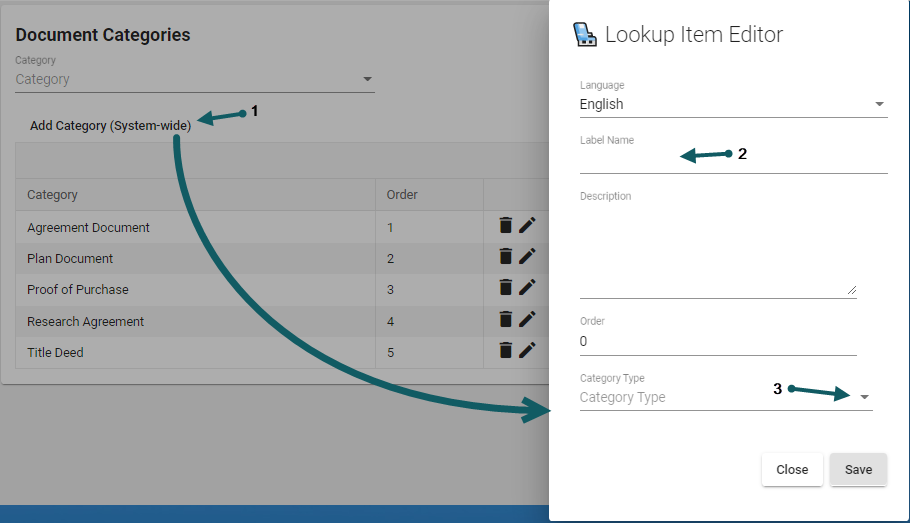Delete the Agreement Document category
Screen dimensions: 910x523
coord(506,226)
